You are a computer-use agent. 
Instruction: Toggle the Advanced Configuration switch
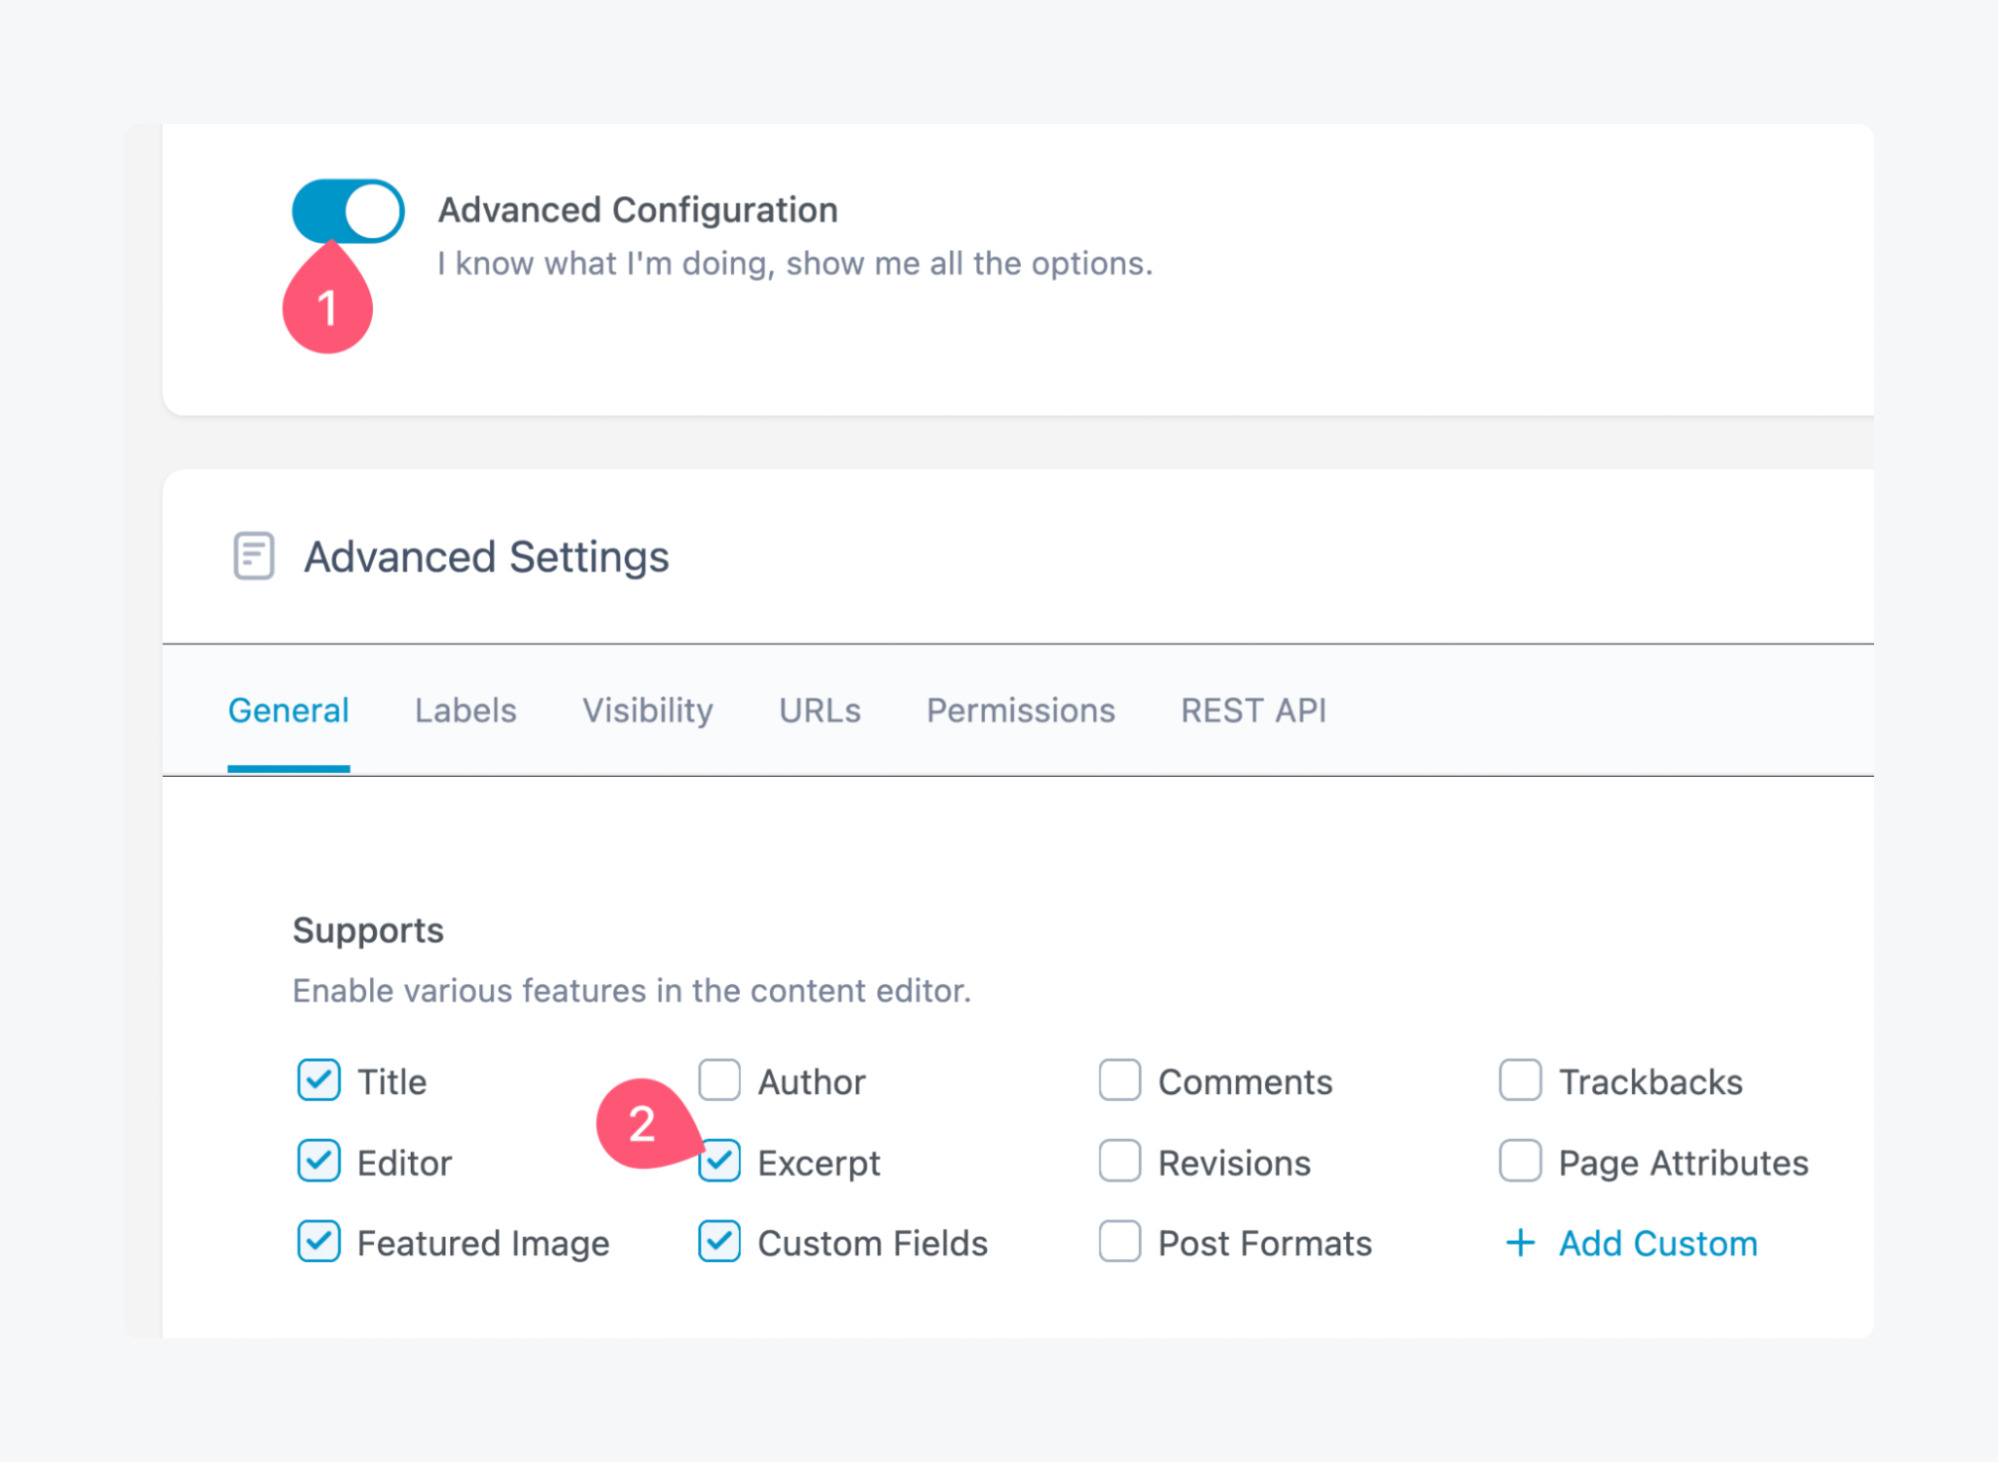[348, 211]
